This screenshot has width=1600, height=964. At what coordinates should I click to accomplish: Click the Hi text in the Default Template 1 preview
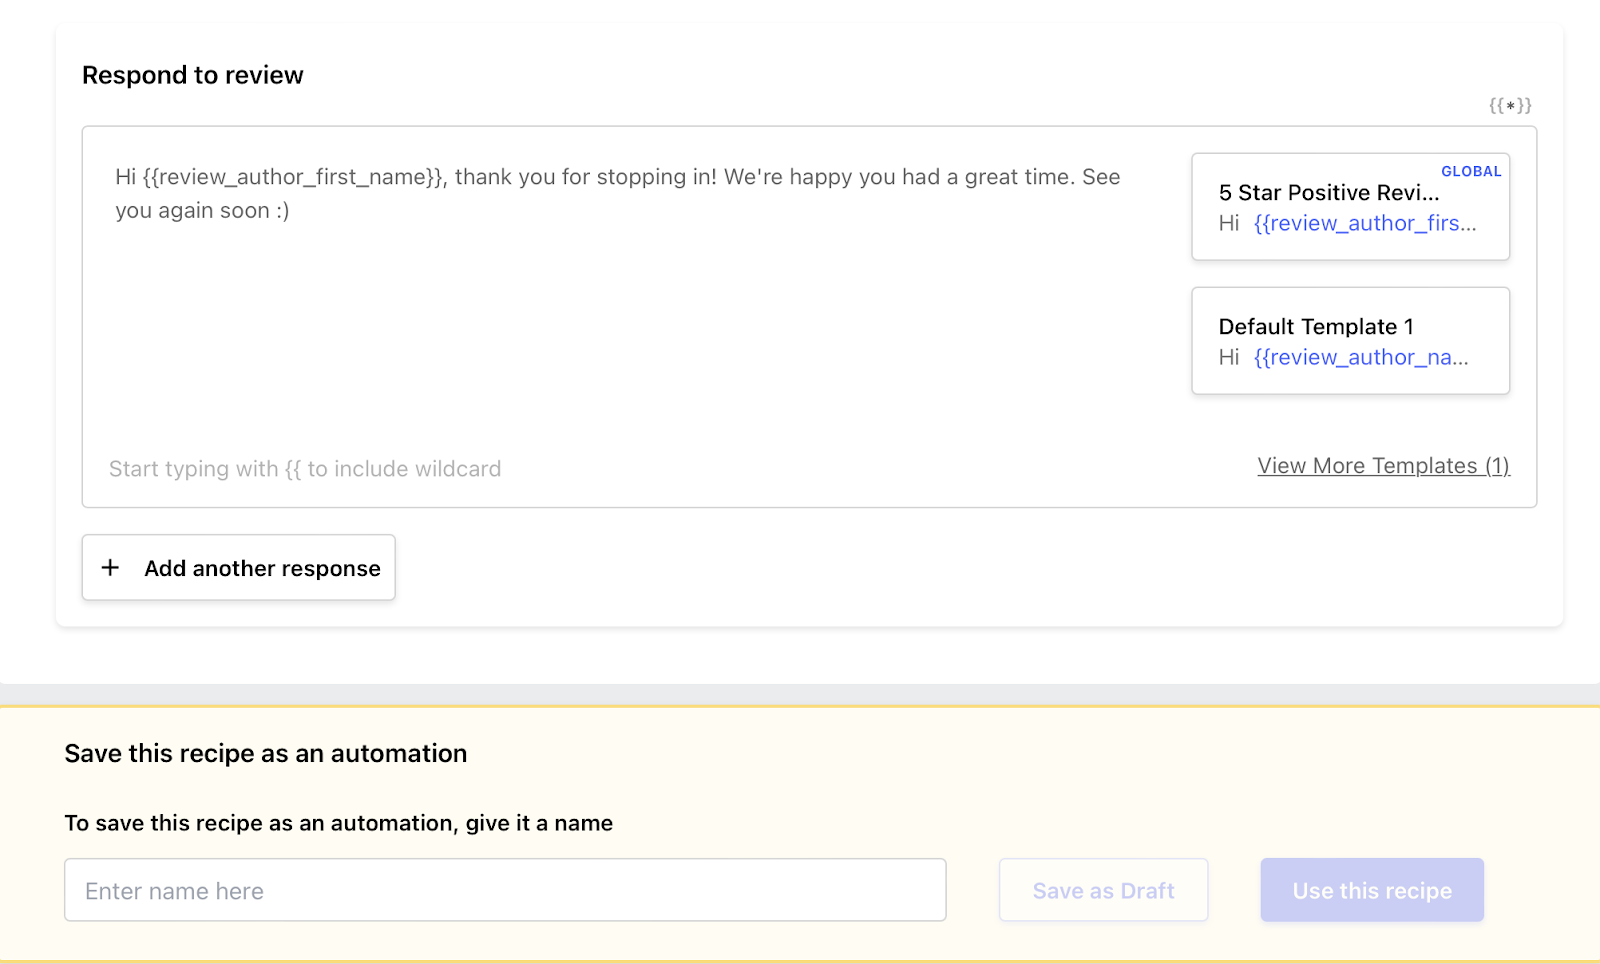point(1228,357)
